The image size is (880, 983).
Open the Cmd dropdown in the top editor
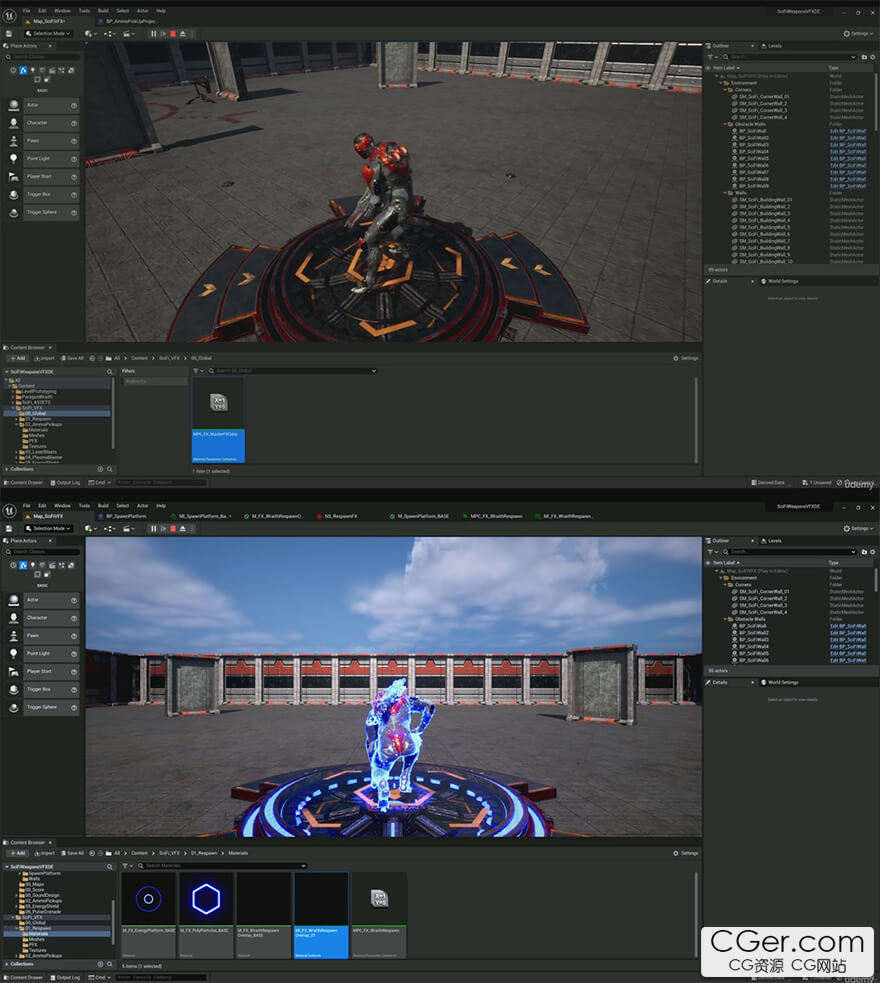[100, 483]
